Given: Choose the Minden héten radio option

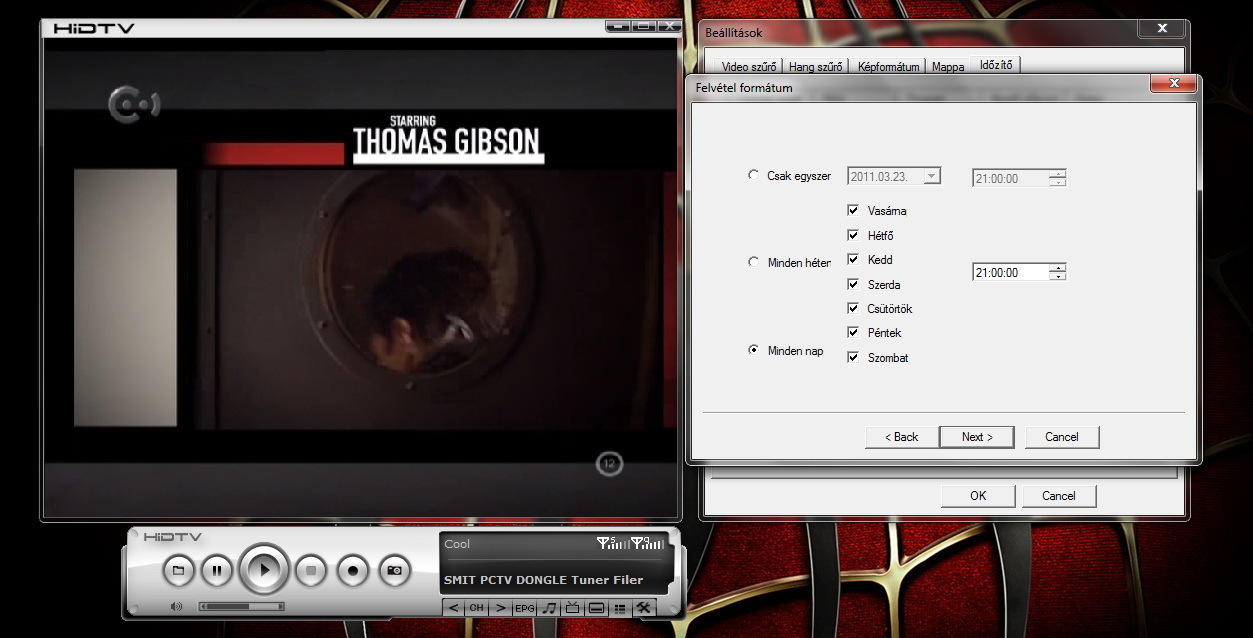Looking at the screenshot, I should coord(753,262).
